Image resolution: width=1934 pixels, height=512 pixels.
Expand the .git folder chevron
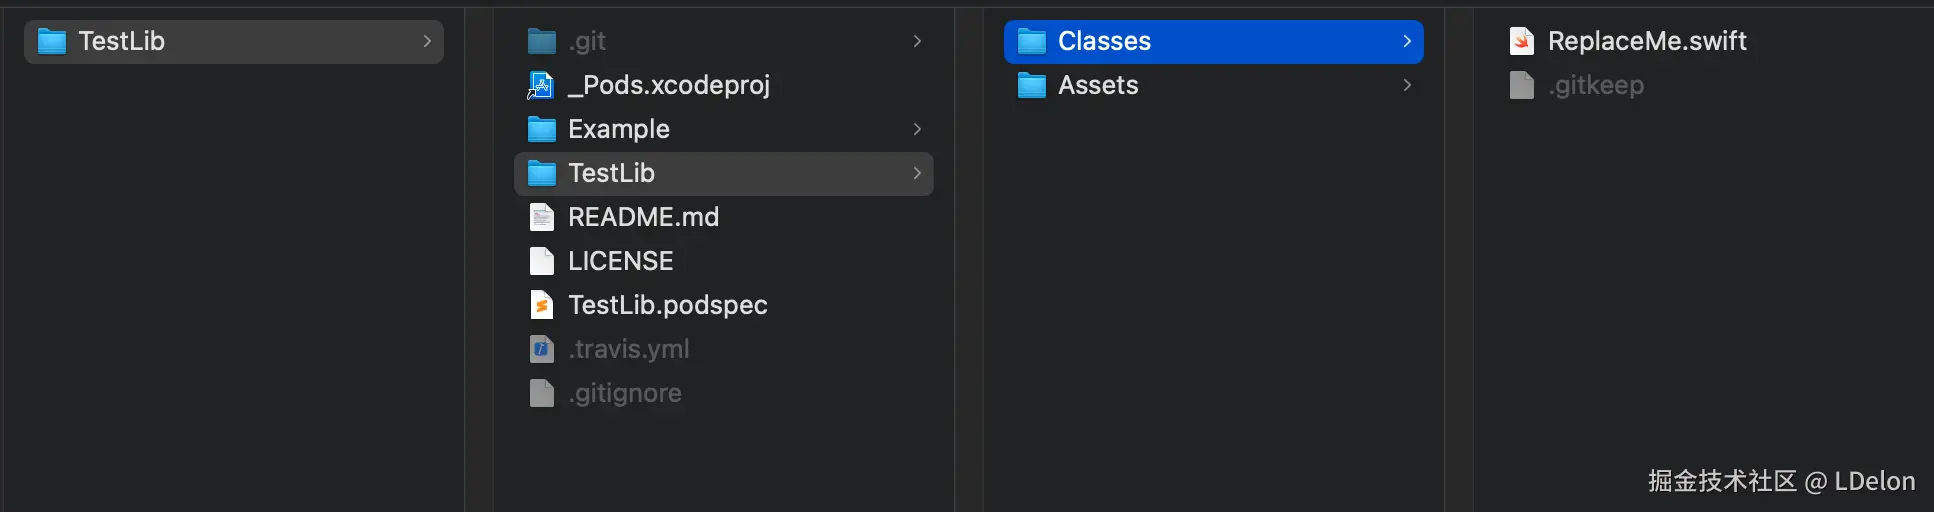(917, 41)
